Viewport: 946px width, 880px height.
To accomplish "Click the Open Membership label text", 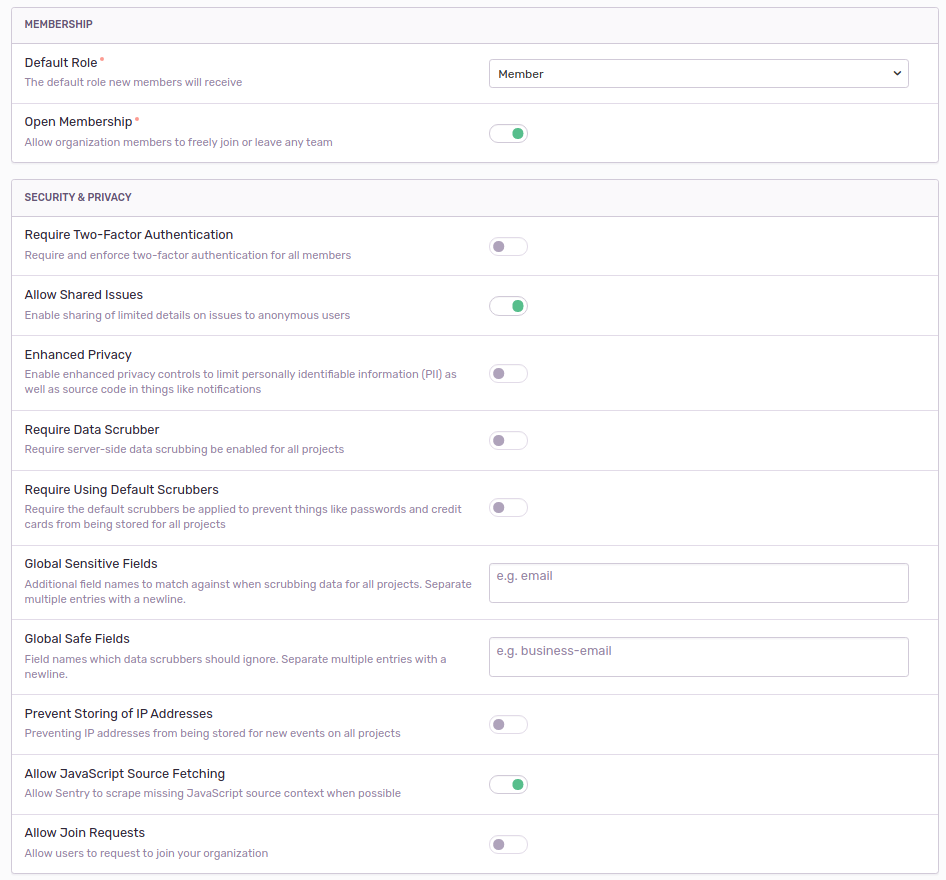I will click(78, 122).
